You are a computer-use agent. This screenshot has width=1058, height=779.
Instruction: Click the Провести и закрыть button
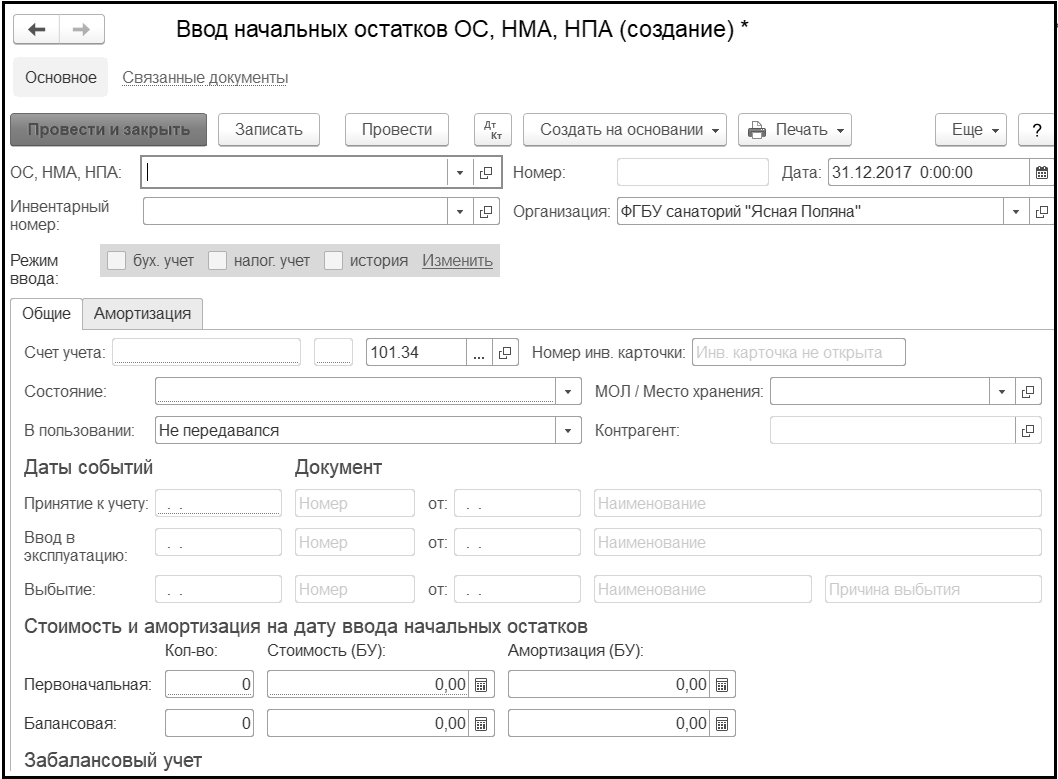point(108,129)
